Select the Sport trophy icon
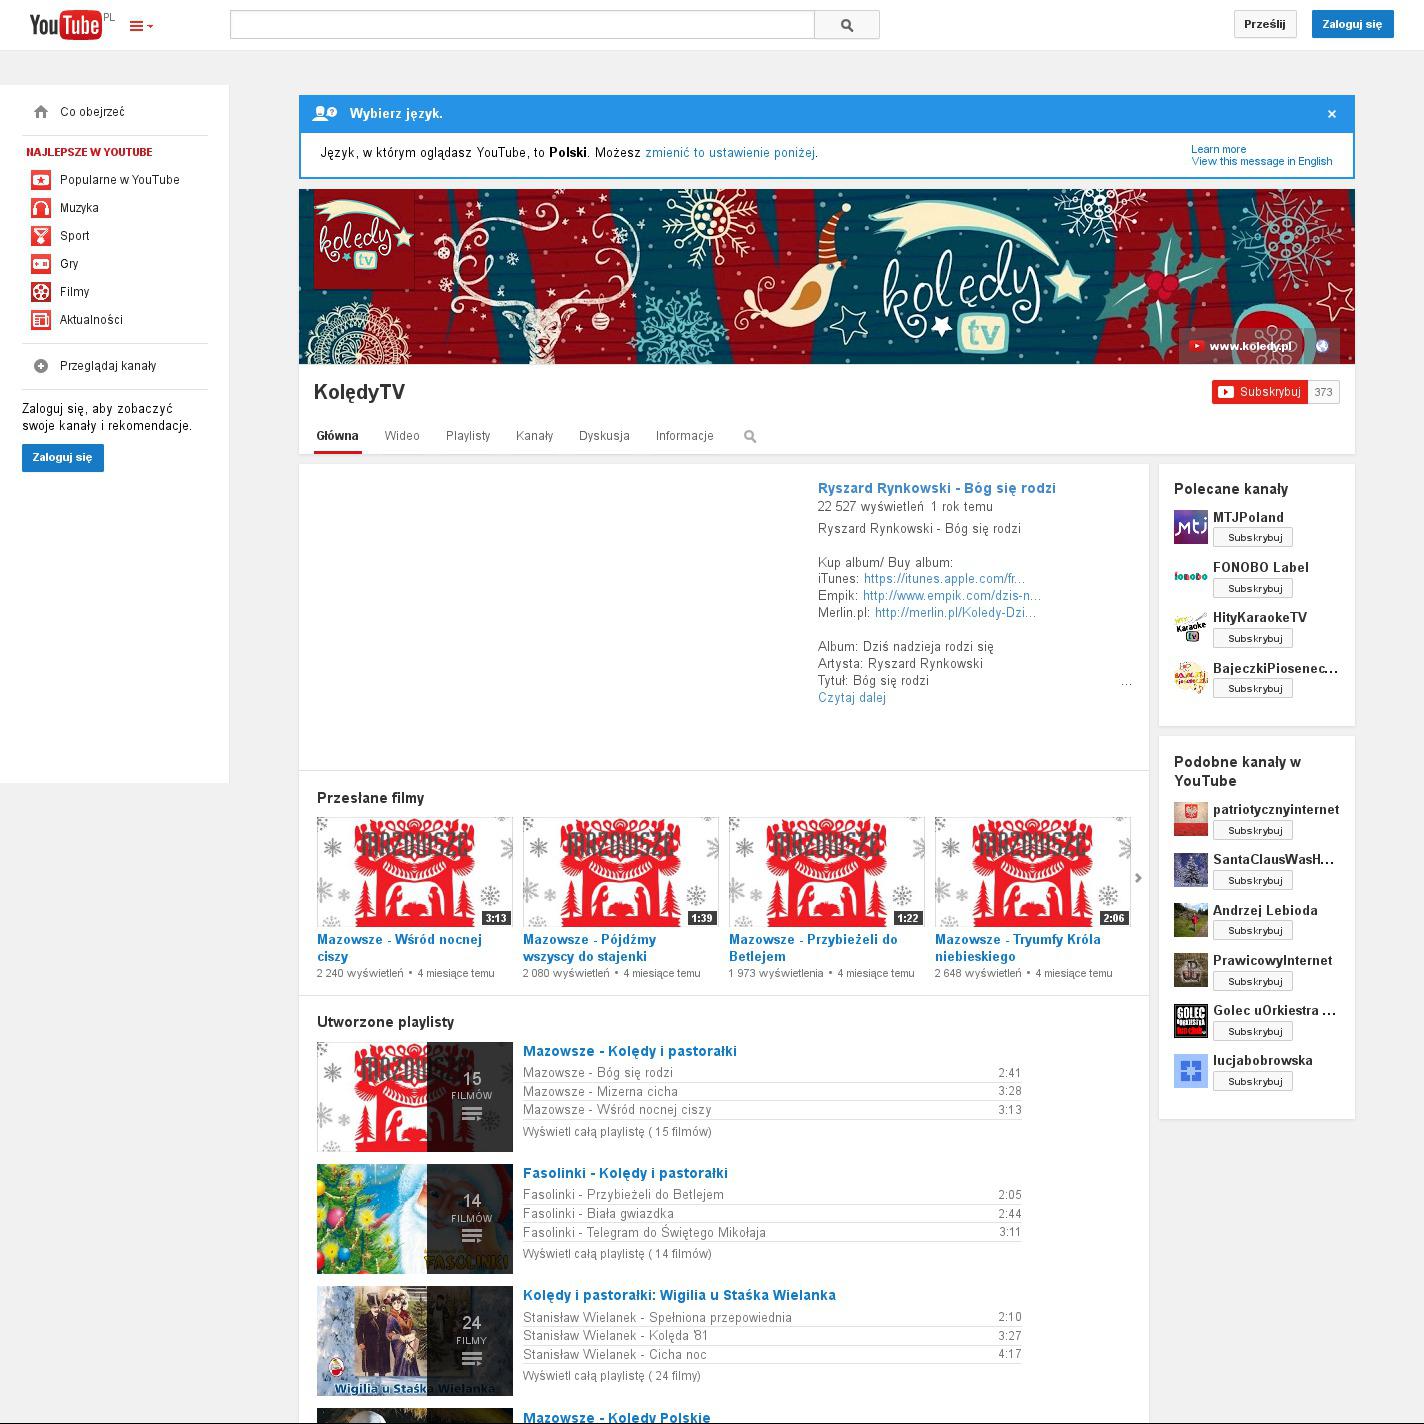Image resolution: width=1424 pixels, height=1424 pixels. click(x=41, y=236)
